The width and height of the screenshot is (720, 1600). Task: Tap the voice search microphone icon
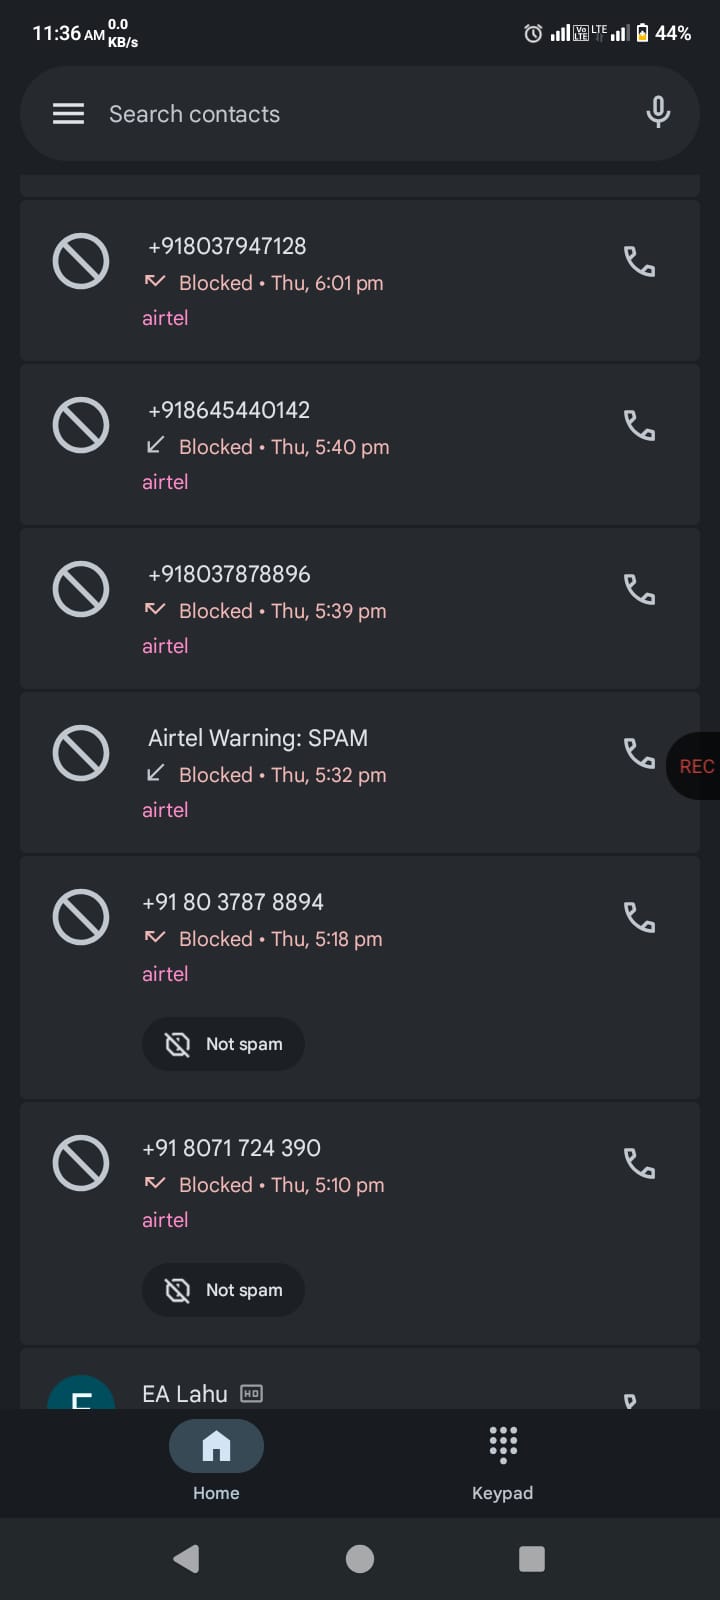click(657, 112)
